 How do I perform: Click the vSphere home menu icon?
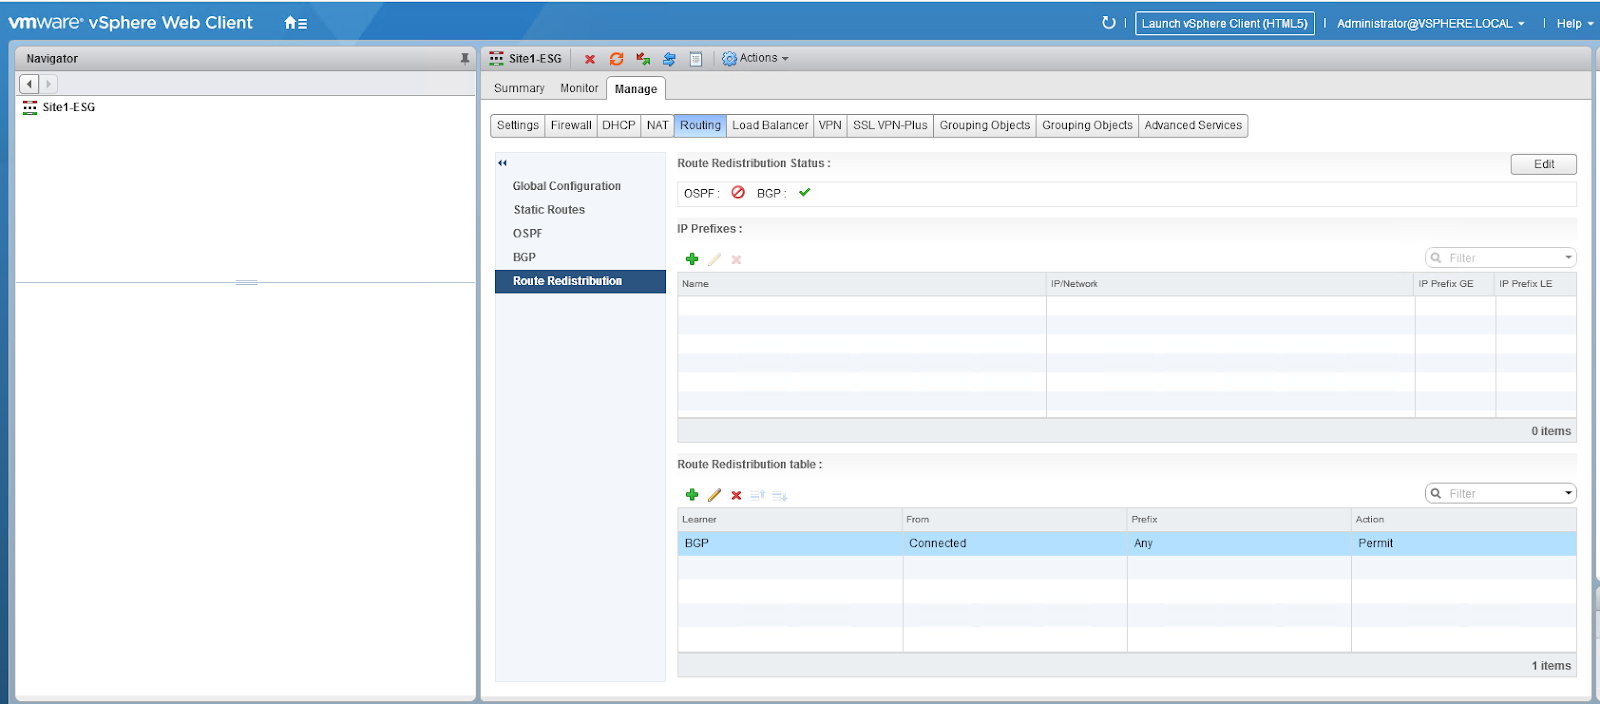[295, 23]
